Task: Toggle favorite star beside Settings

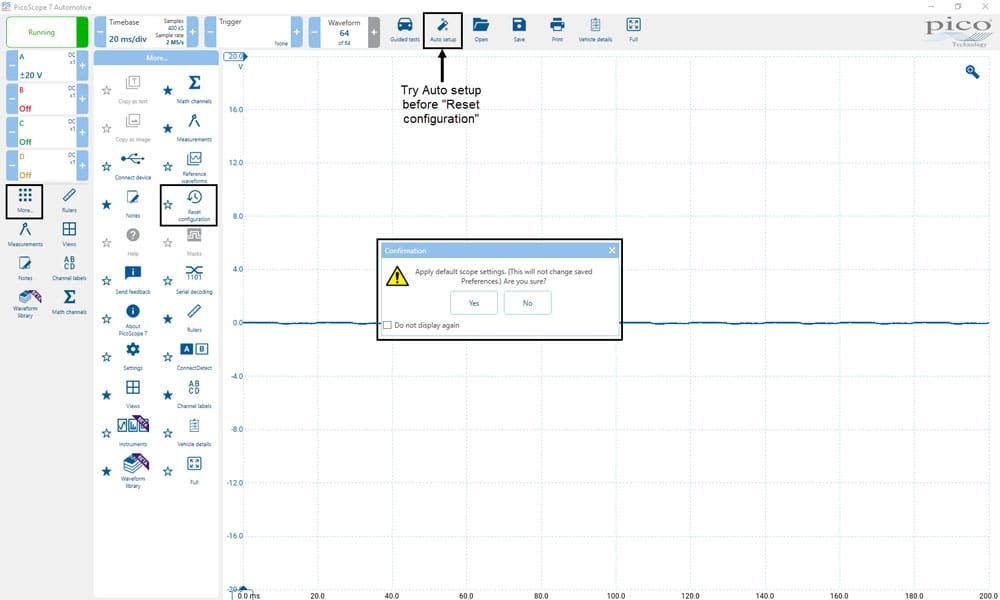Action: pos(107,357)
